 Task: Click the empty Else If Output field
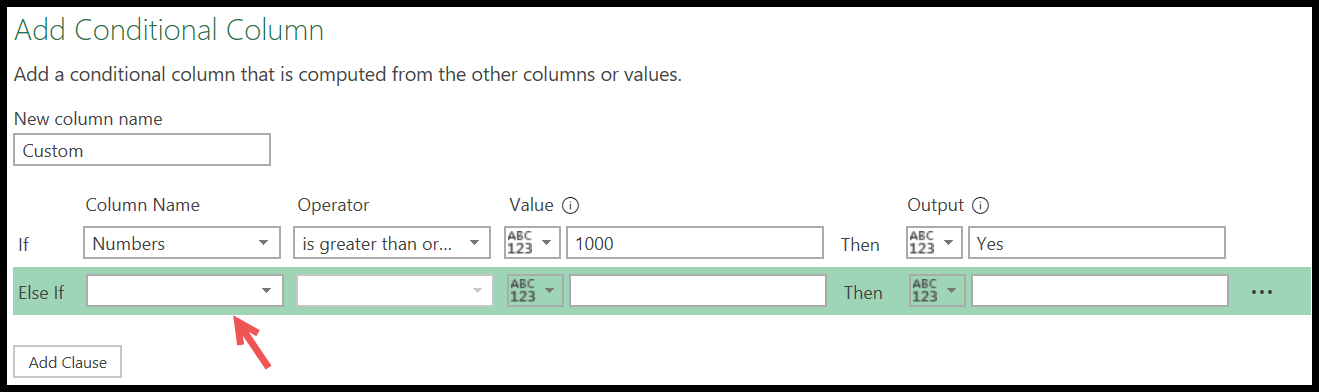(1100, 291)
